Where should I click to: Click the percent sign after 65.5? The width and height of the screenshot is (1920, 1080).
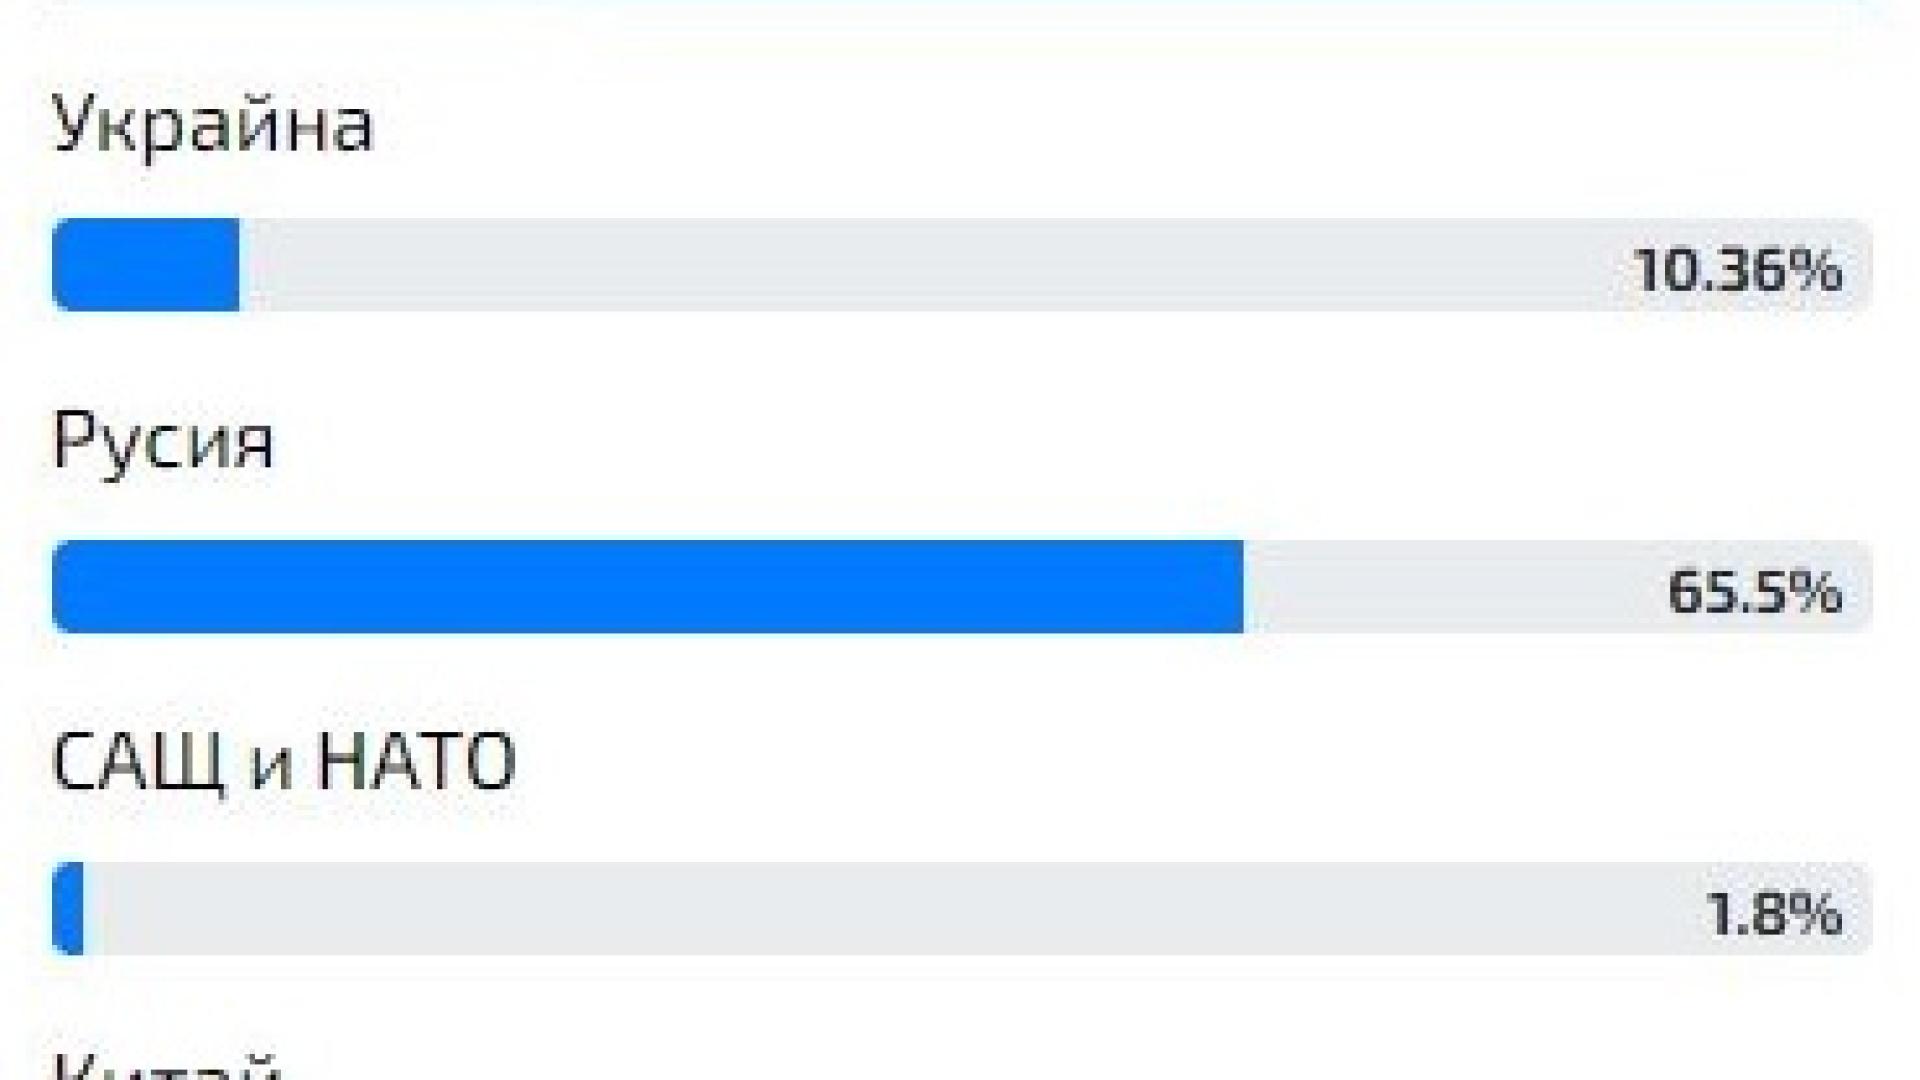(x=1815, y=592)
